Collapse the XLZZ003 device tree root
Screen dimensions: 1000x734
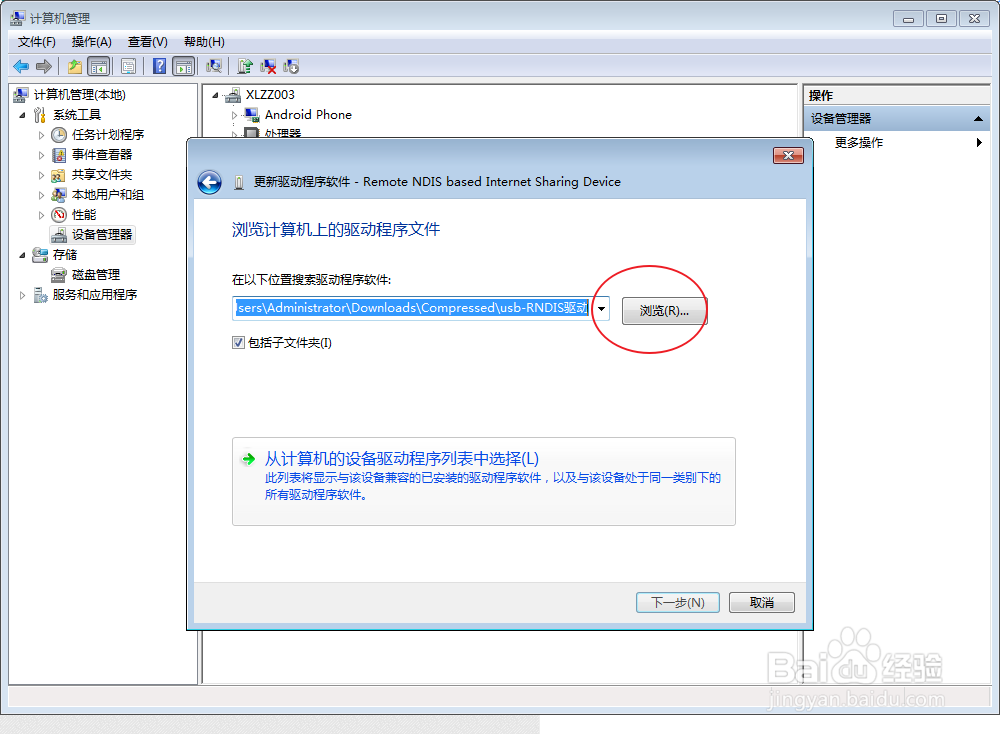pyautogui.click(x=215, y=96)
